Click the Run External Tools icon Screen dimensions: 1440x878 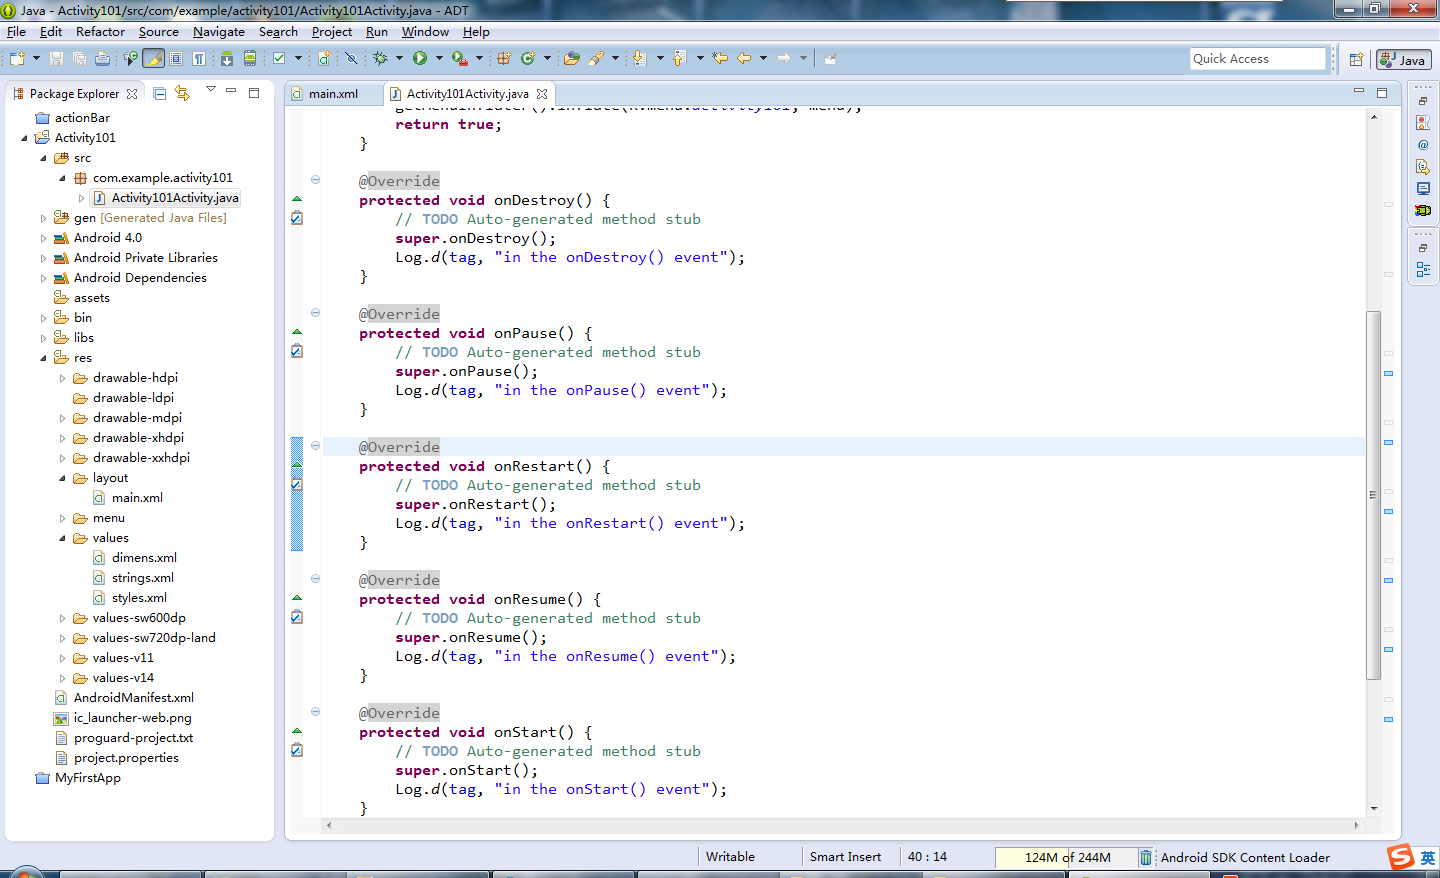pos(460,59)
